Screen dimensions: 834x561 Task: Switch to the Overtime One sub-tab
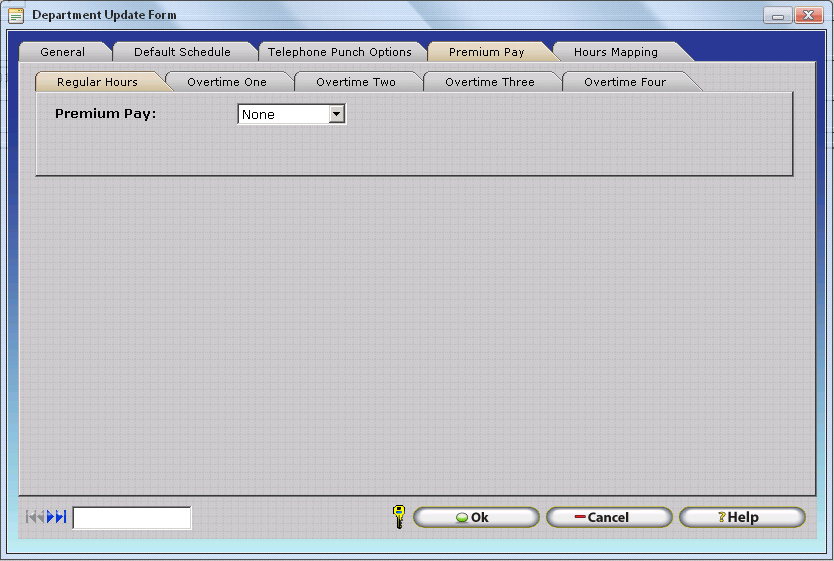coord(227,82)
